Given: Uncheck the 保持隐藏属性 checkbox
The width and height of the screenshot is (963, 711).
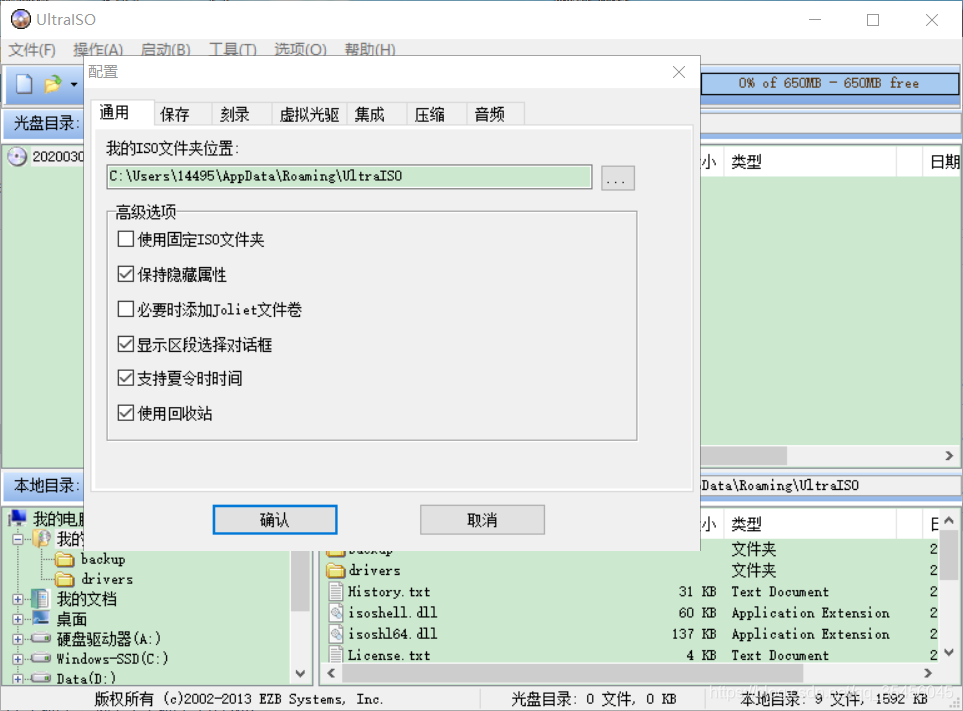Looking at the screenshot, I should point(125,274).
